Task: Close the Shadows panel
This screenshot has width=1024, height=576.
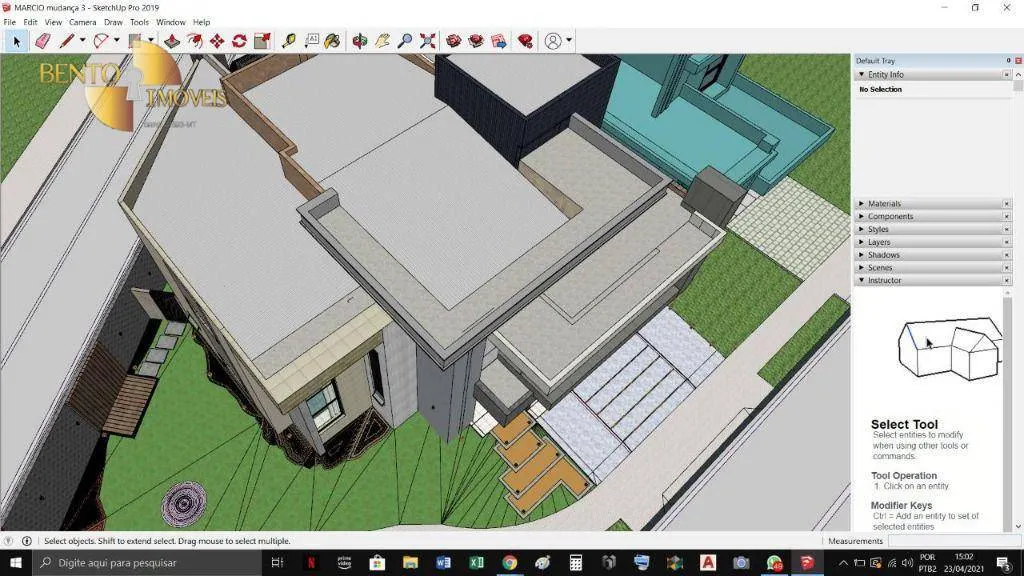Action: pos(1006,255)
